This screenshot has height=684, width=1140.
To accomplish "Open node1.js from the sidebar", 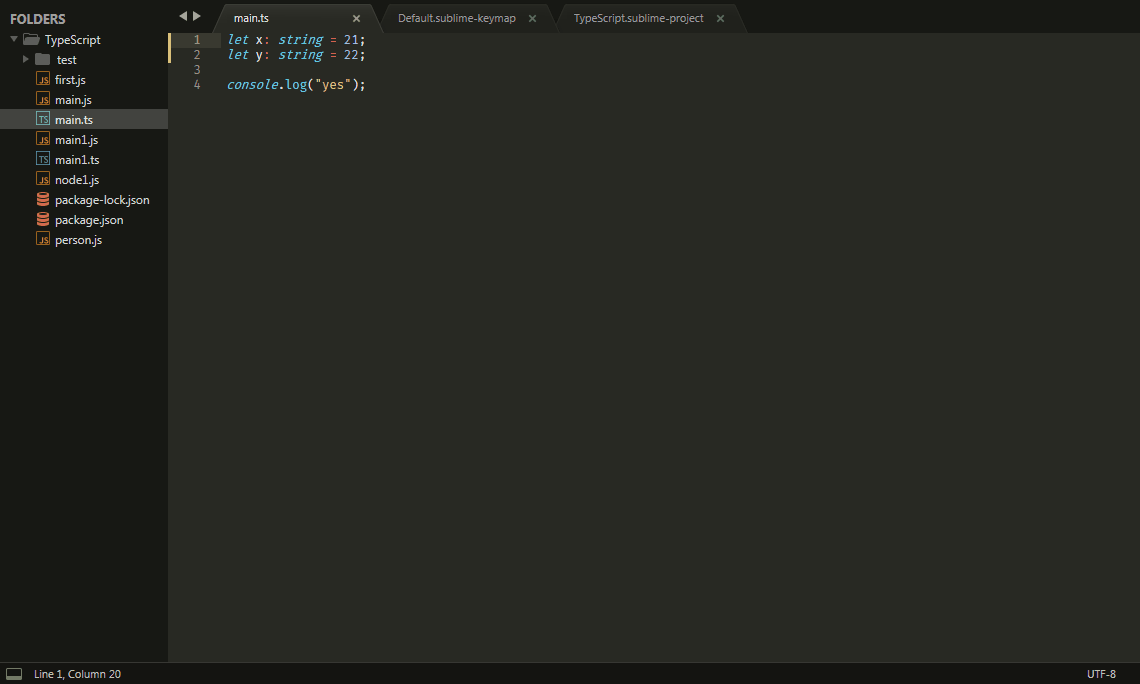I will coord(77,180).
